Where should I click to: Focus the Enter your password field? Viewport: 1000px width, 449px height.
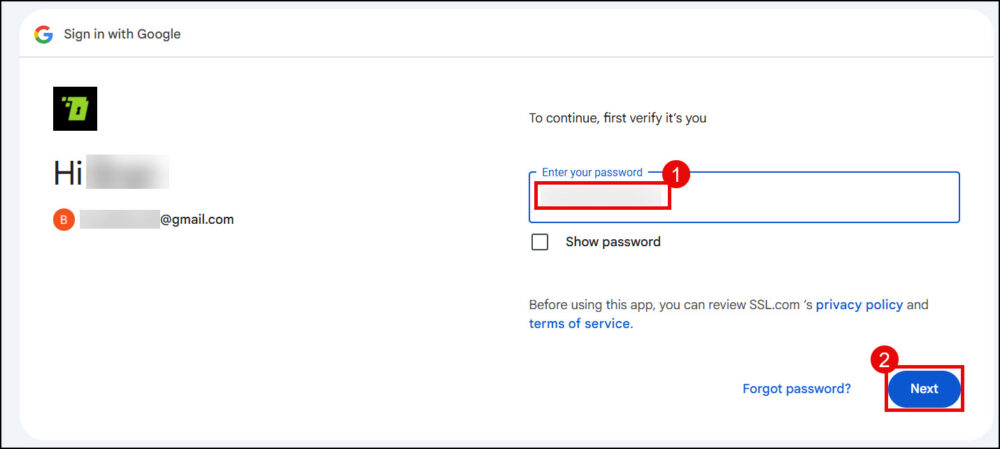800,198
